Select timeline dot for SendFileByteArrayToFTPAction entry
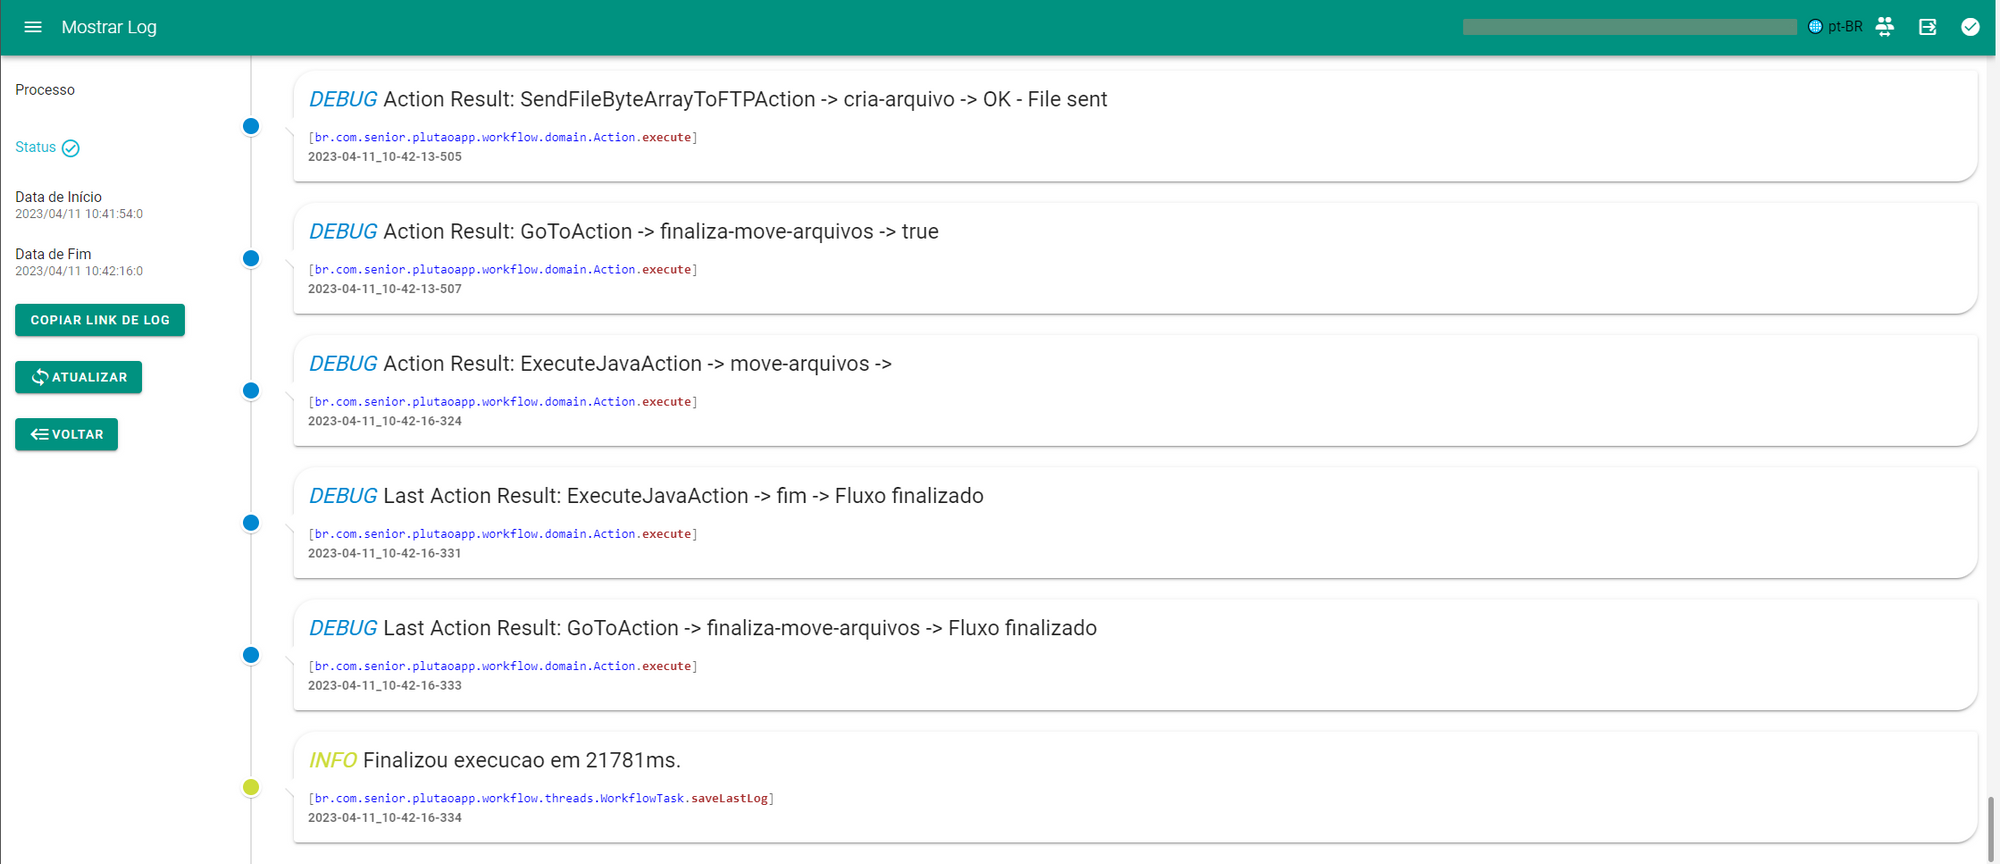 coord(251,126)
